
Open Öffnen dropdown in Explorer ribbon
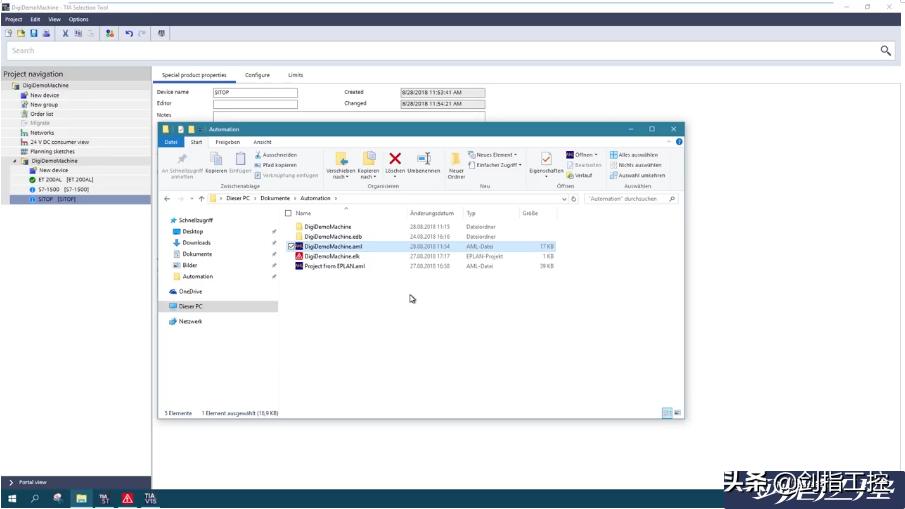(x=582, y=155)
